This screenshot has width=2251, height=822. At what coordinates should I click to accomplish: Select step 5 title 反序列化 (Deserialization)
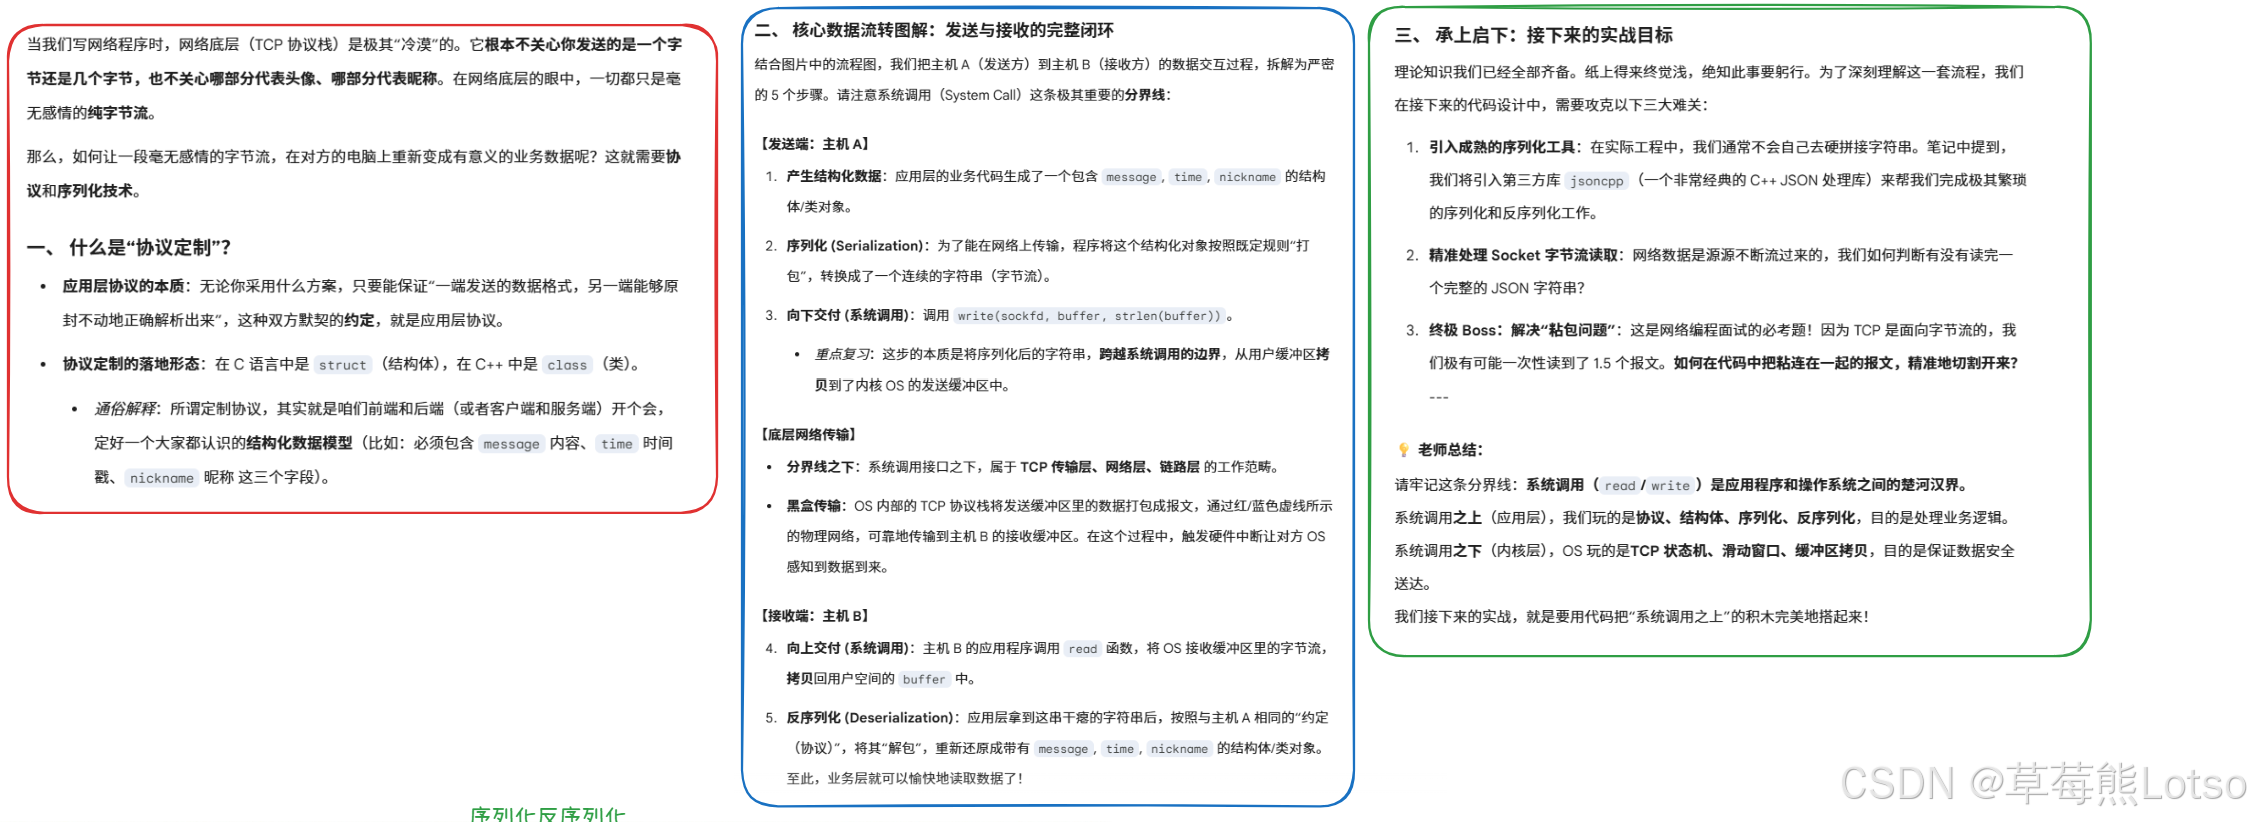pyautogui.click(x=870, y=718)
